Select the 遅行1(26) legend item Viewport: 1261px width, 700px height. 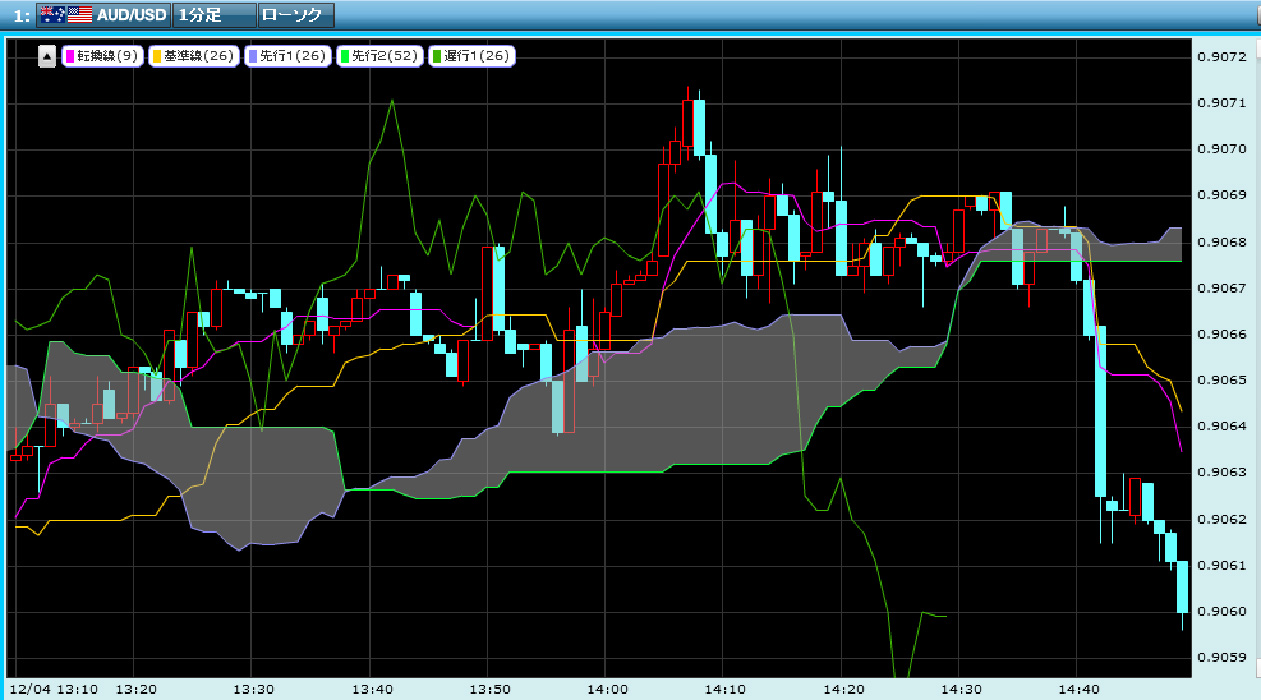471,57
